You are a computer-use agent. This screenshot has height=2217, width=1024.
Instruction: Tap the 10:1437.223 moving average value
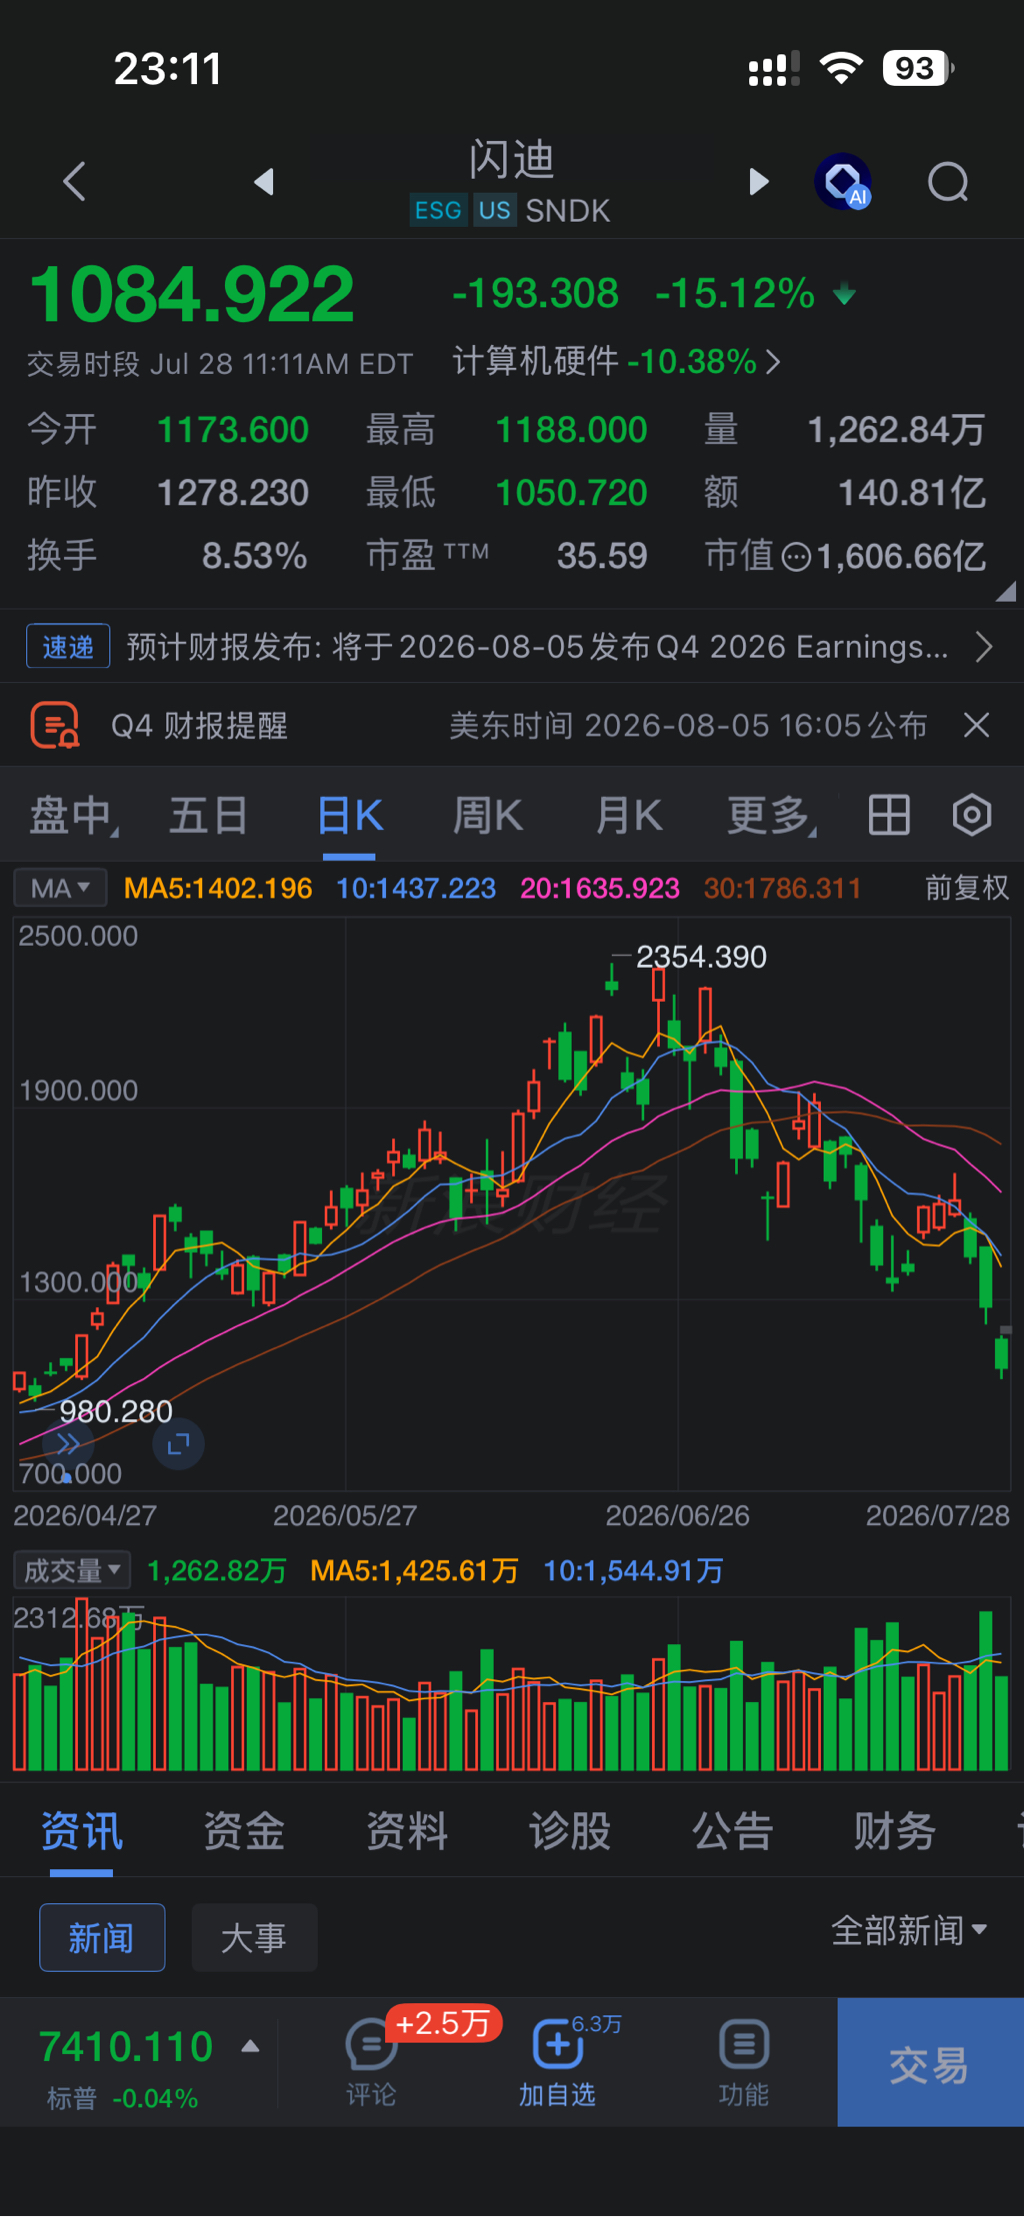[x=416, y=888]
